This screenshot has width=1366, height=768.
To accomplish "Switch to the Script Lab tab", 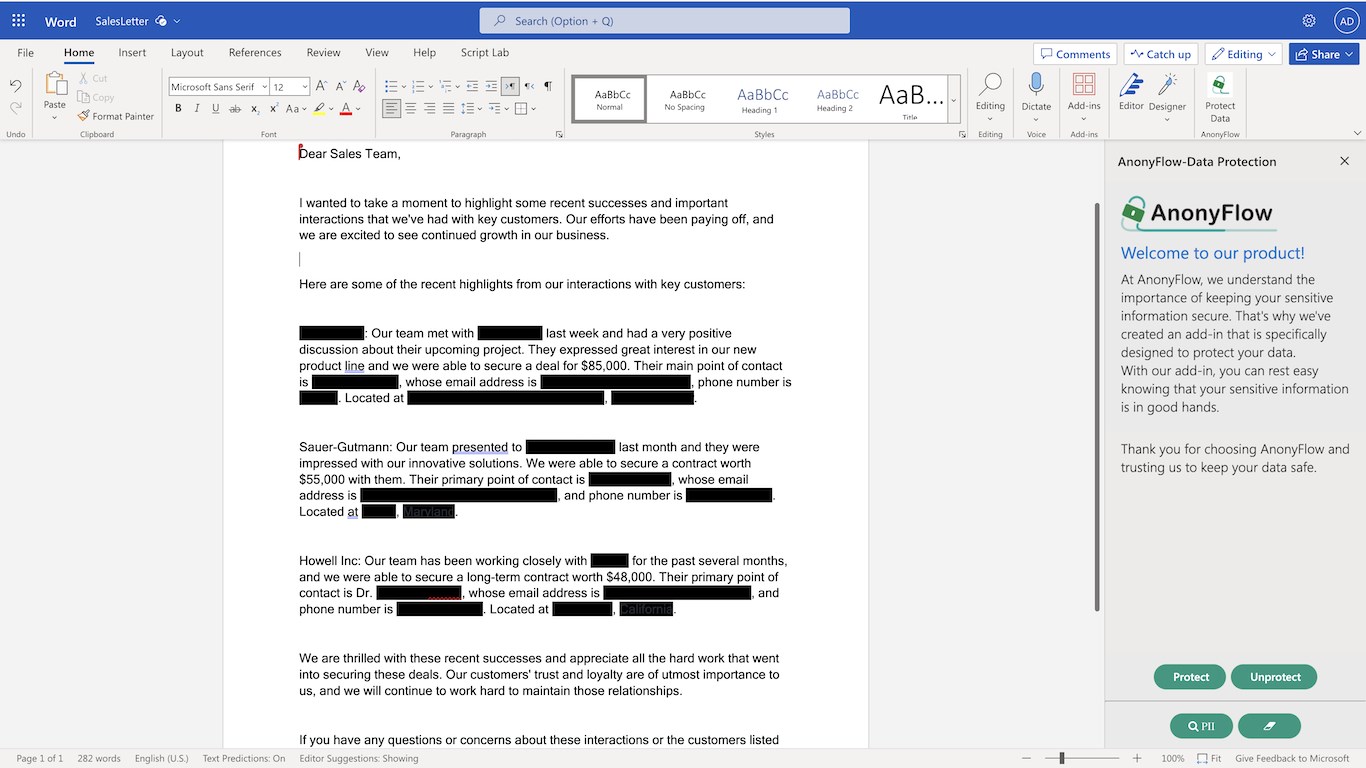I will pos(485,53).
